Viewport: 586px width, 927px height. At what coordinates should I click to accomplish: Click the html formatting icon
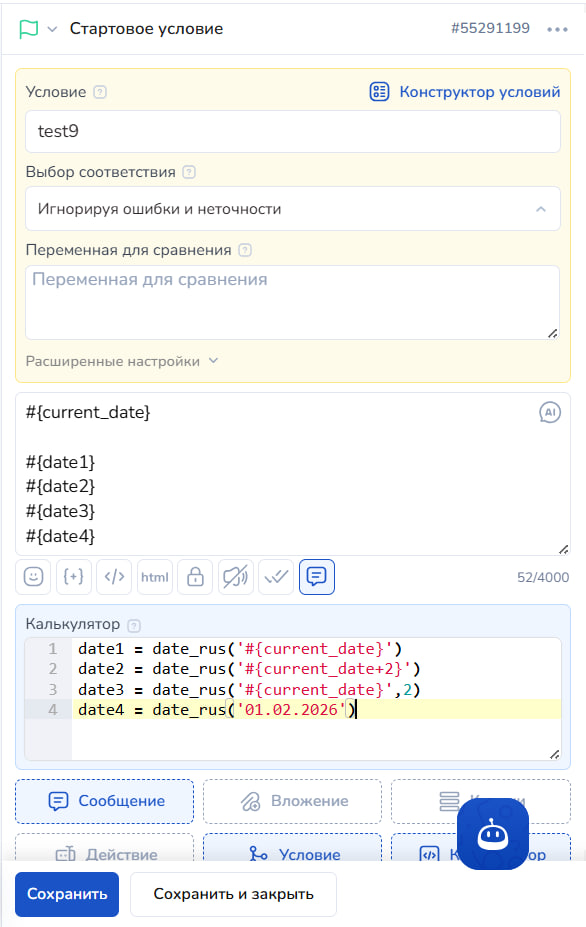155,576
